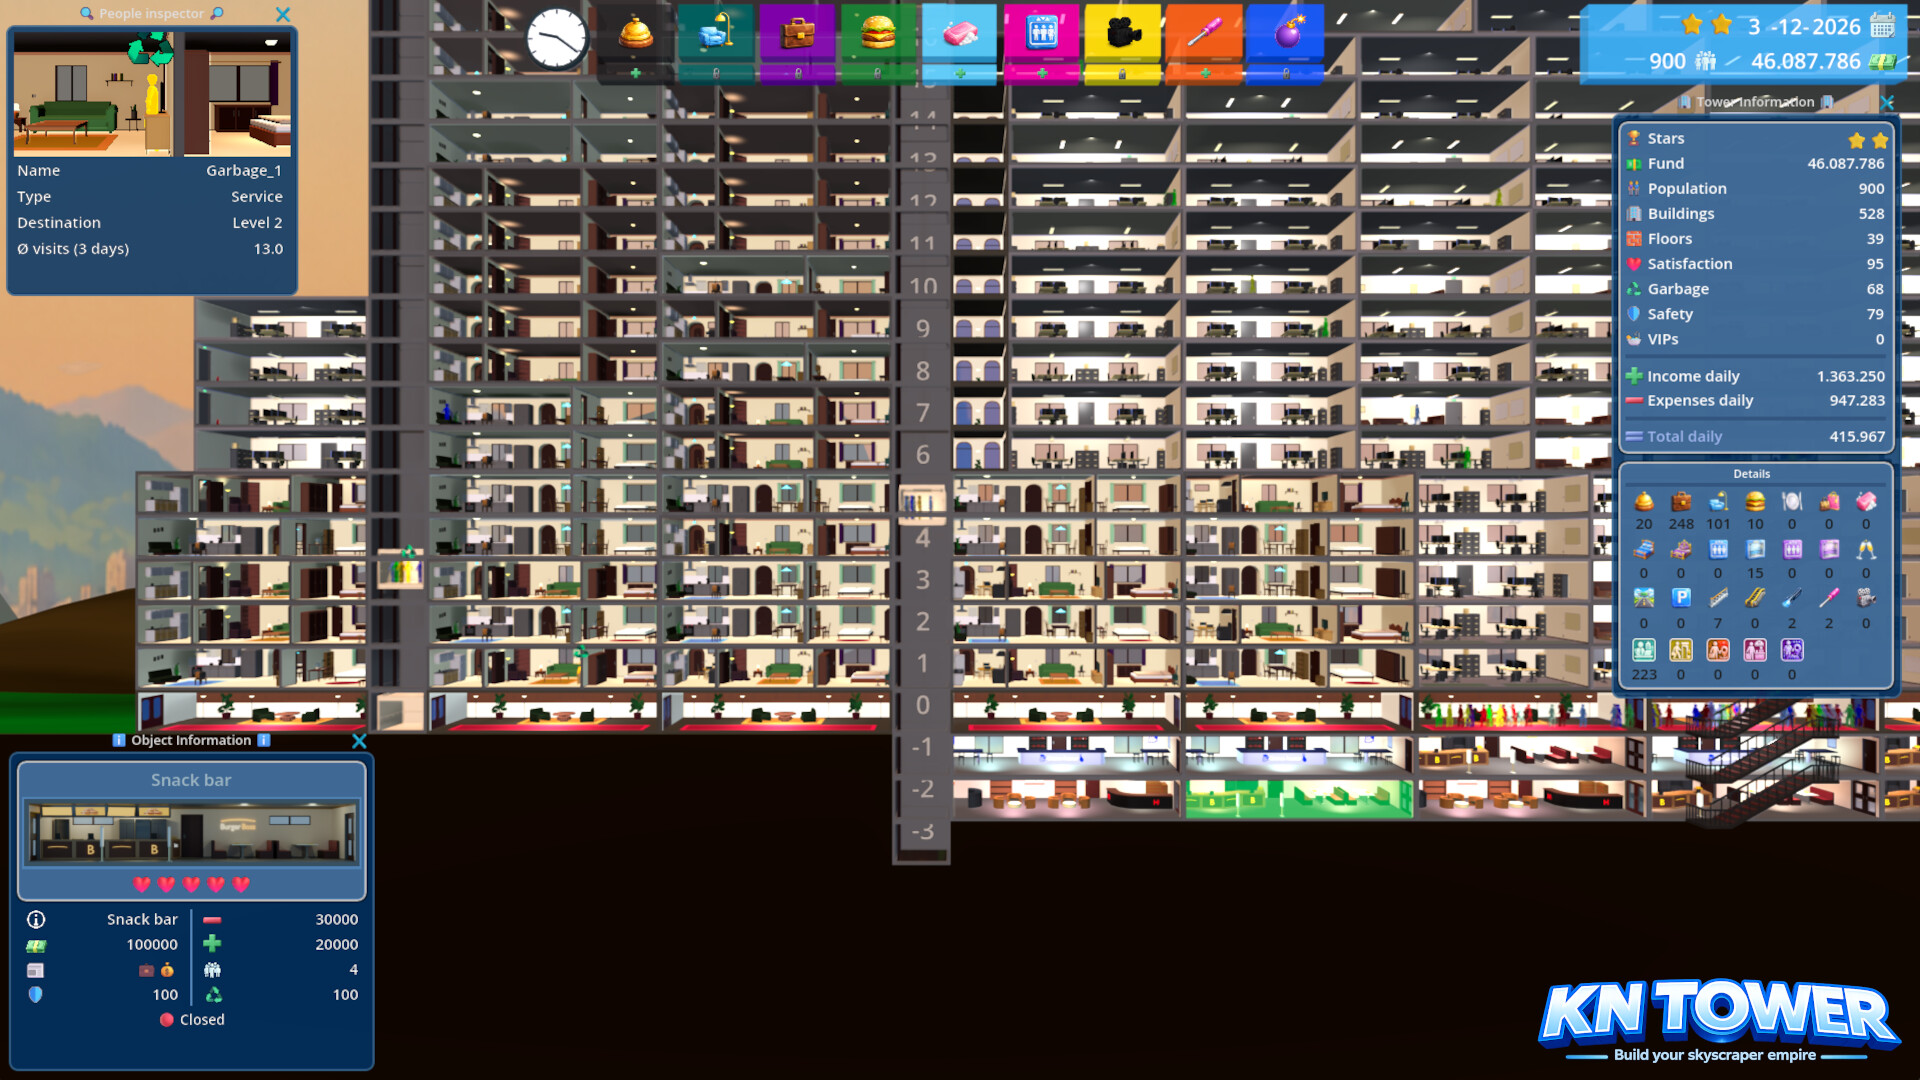Viewport: 1920px width, 1080px height.
Task: Click the restaurant plate icon in Details
Action: pyautogui.click(x=1792, y=501)
